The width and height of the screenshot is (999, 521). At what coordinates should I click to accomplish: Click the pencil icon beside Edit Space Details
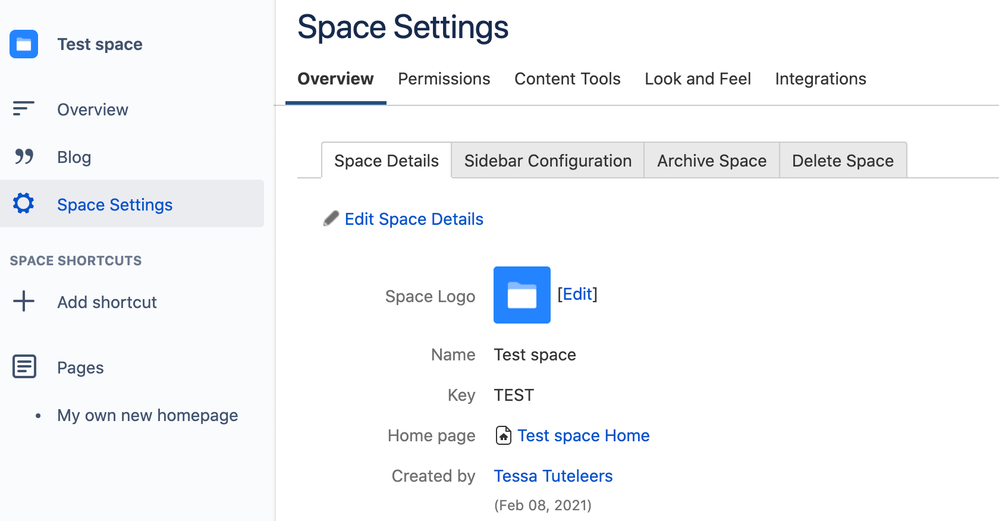(x=331, y=219)
